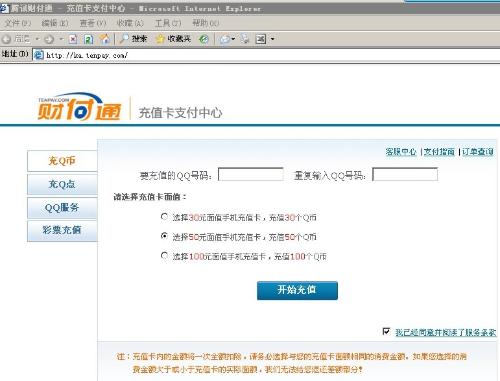Screen dimensions: 500x381
Task: Click the Mail envelope icon
Action: pos(224,39)
